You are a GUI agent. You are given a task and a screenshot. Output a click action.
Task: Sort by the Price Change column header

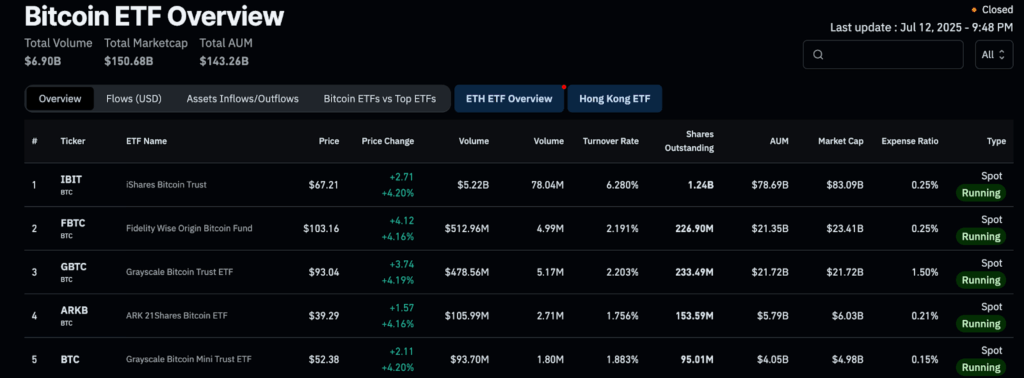pos(387,141)
